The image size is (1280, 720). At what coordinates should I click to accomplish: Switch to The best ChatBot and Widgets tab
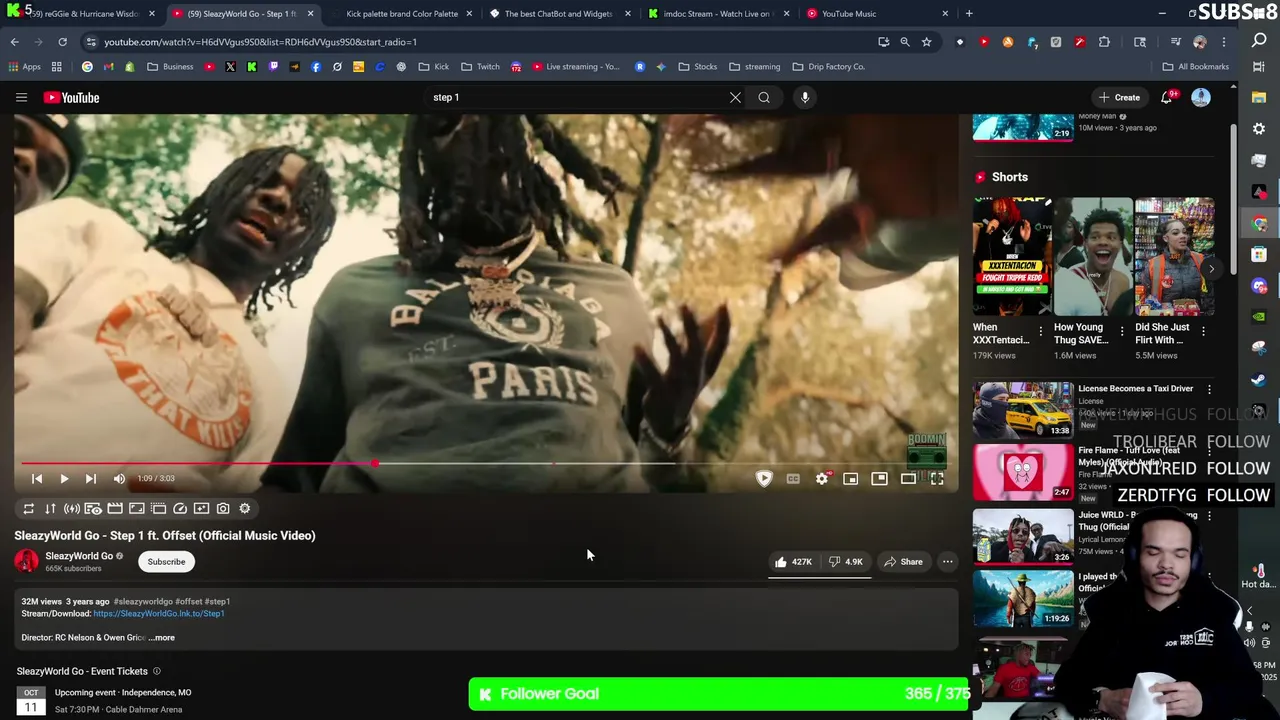click(x=558, y=14)
